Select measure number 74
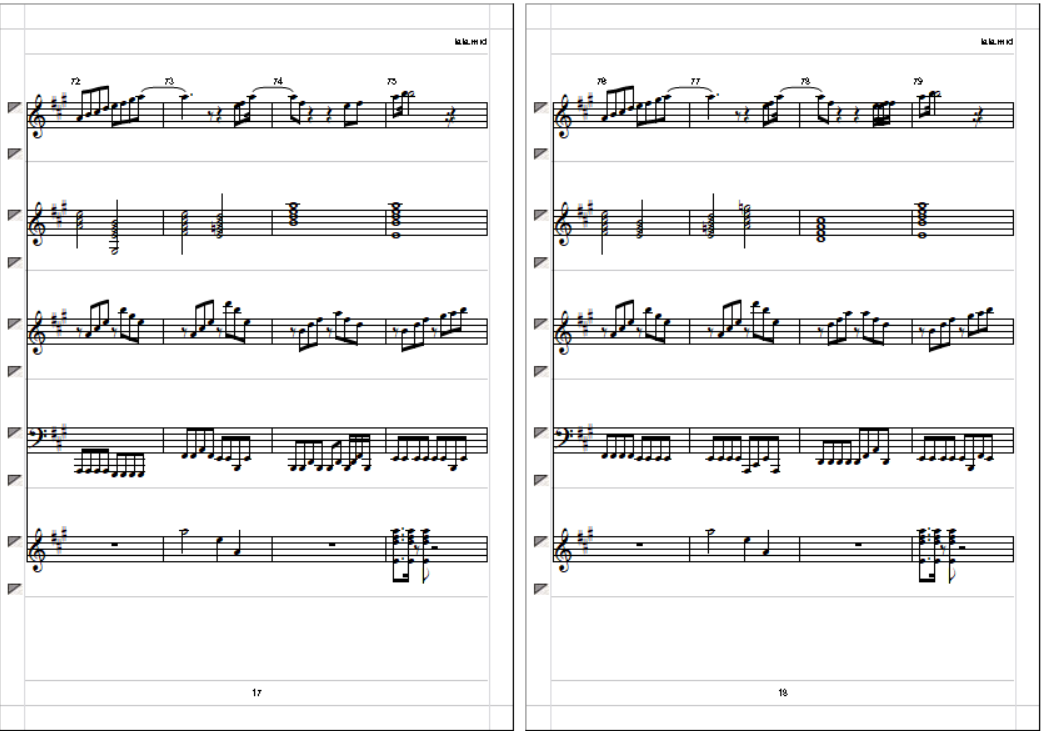This screenshot has height=731, width=1041. coord(278,81)
